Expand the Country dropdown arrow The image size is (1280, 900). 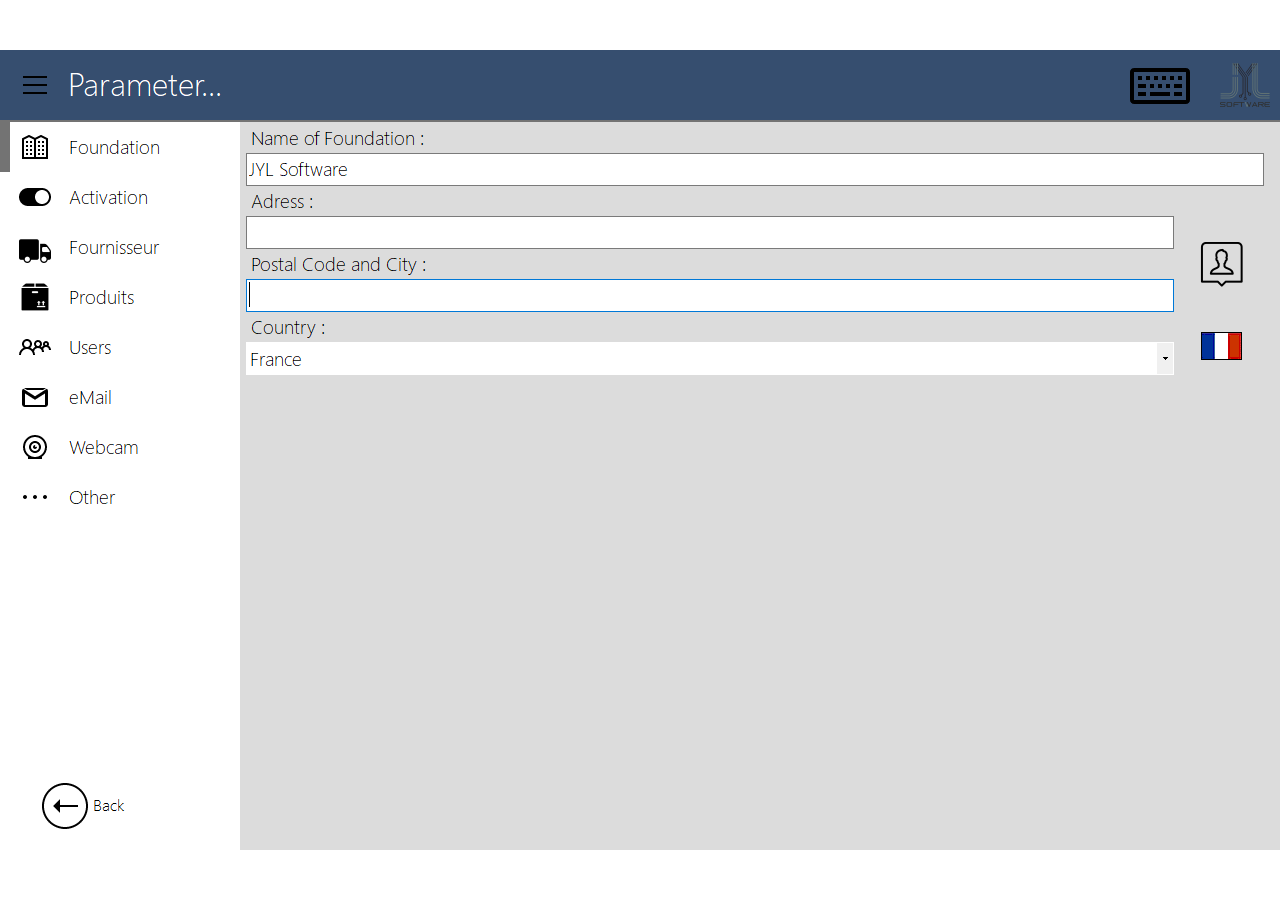1165,359
